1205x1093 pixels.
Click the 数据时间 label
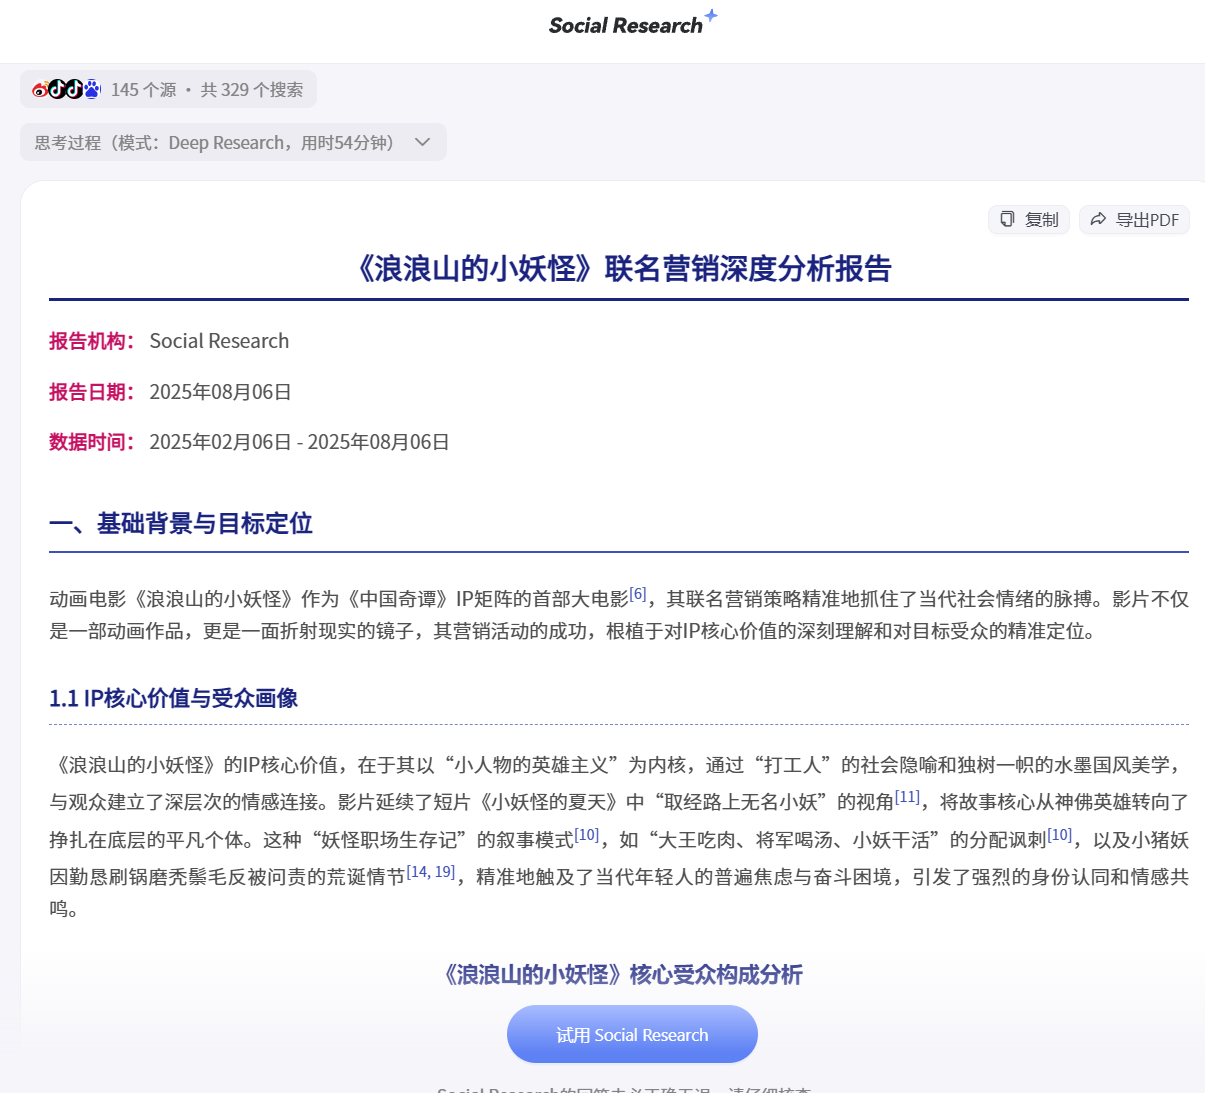92,441
